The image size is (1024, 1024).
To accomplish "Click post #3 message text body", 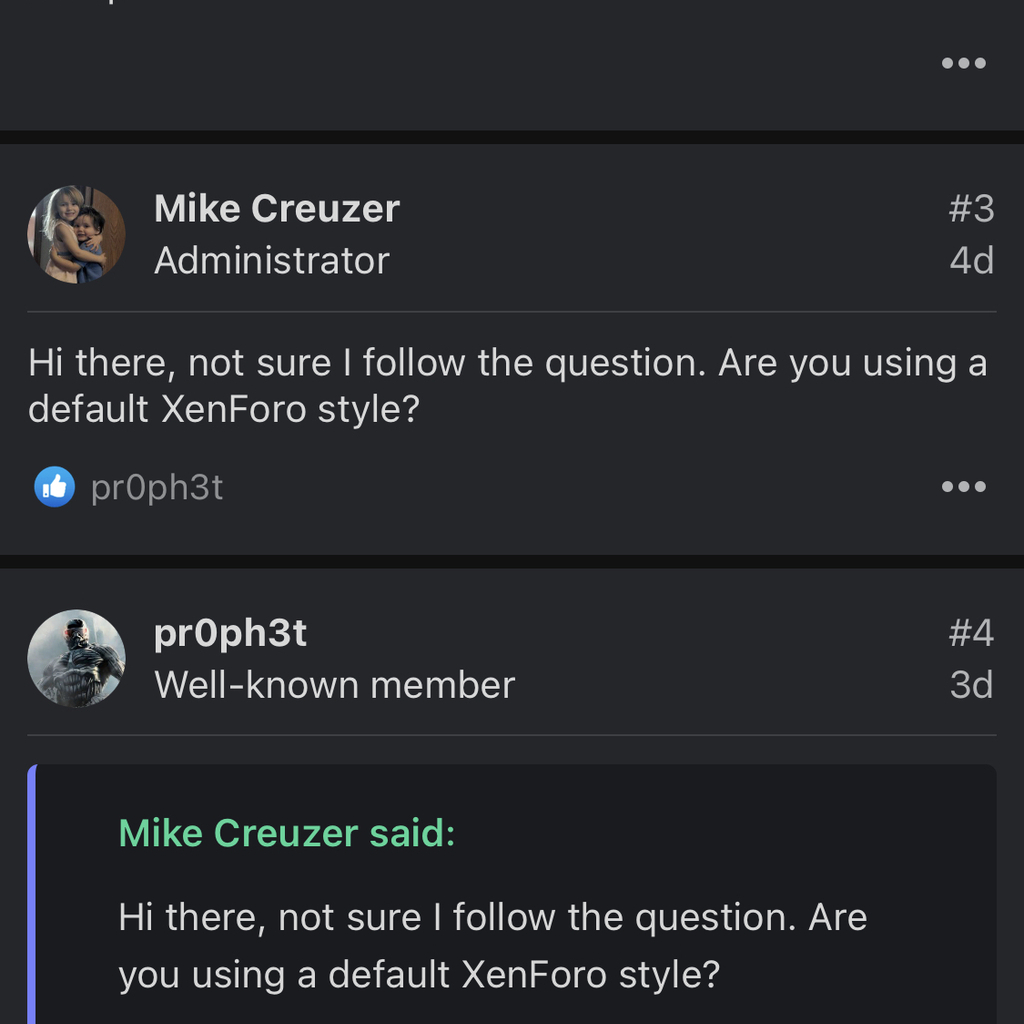I will pos(507,385).
